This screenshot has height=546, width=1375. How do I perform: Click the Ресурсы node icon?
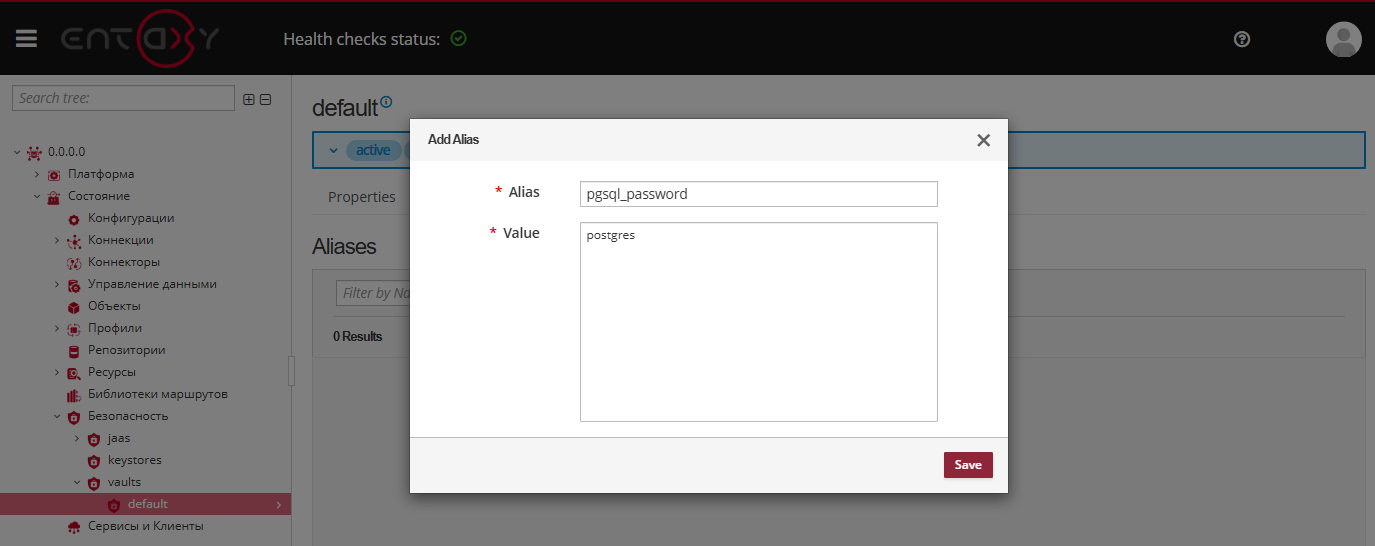point(74,373)
